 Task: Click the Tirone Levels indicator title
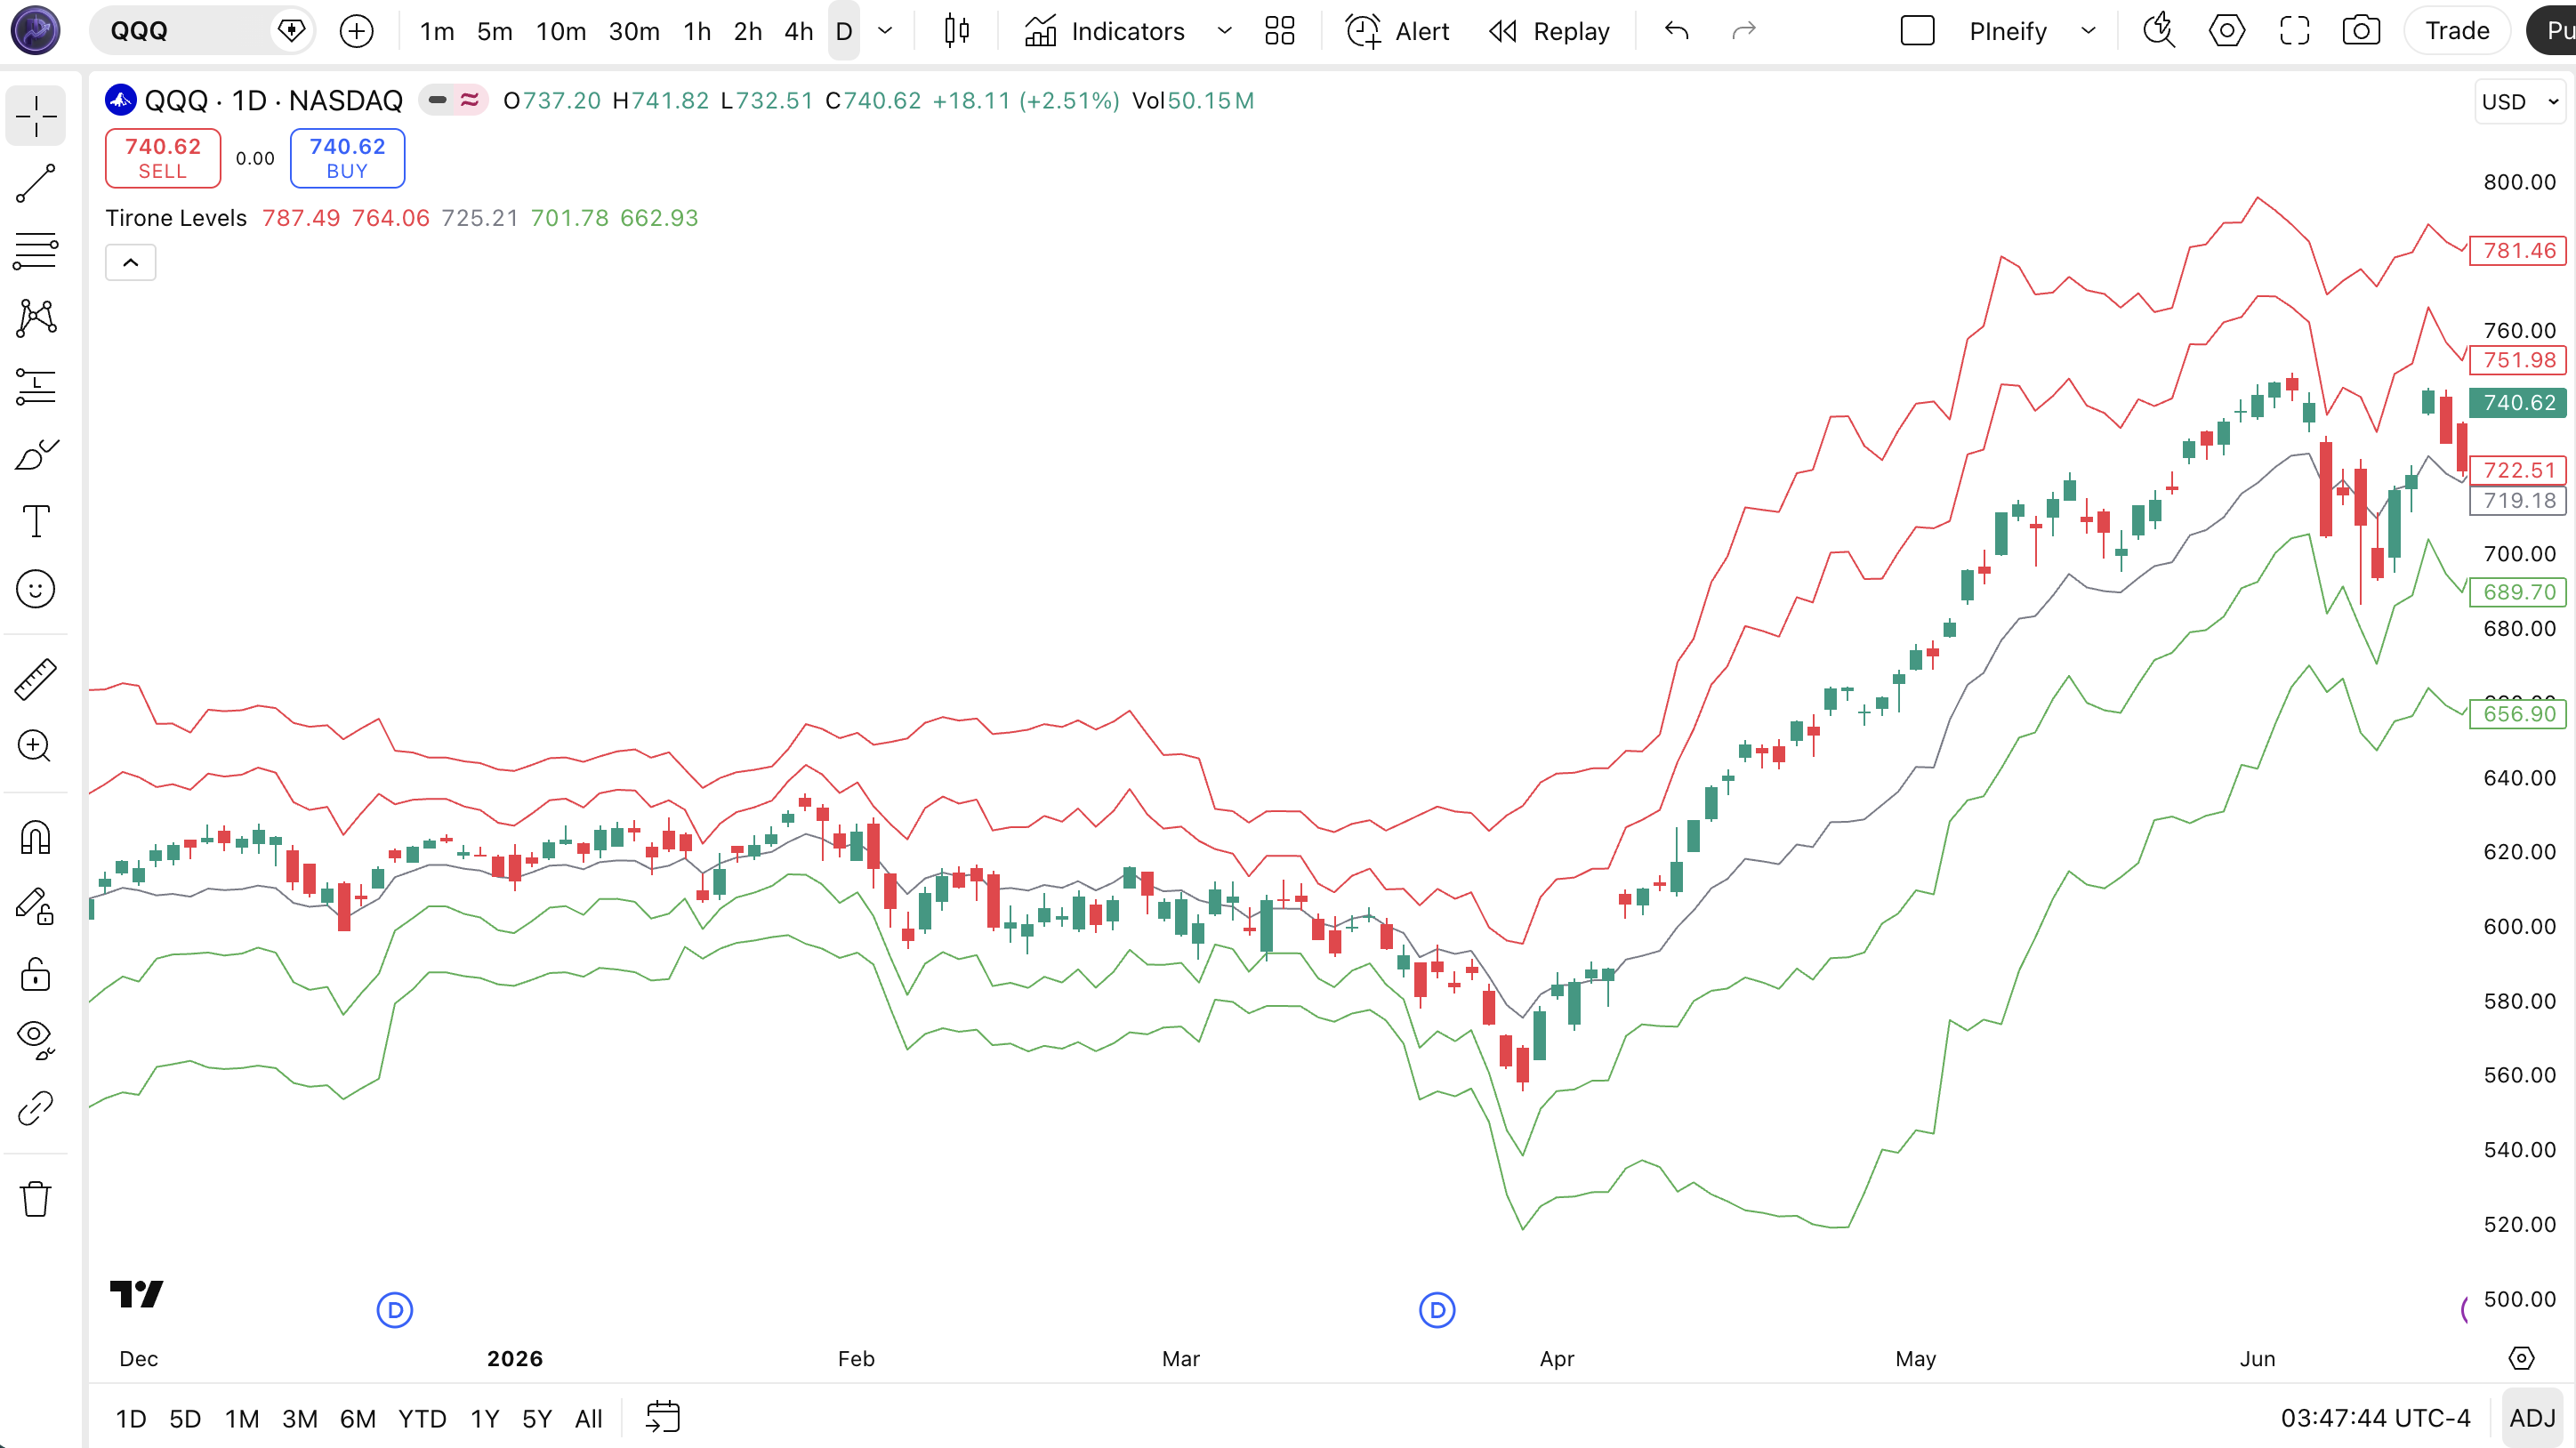[176, 218]
